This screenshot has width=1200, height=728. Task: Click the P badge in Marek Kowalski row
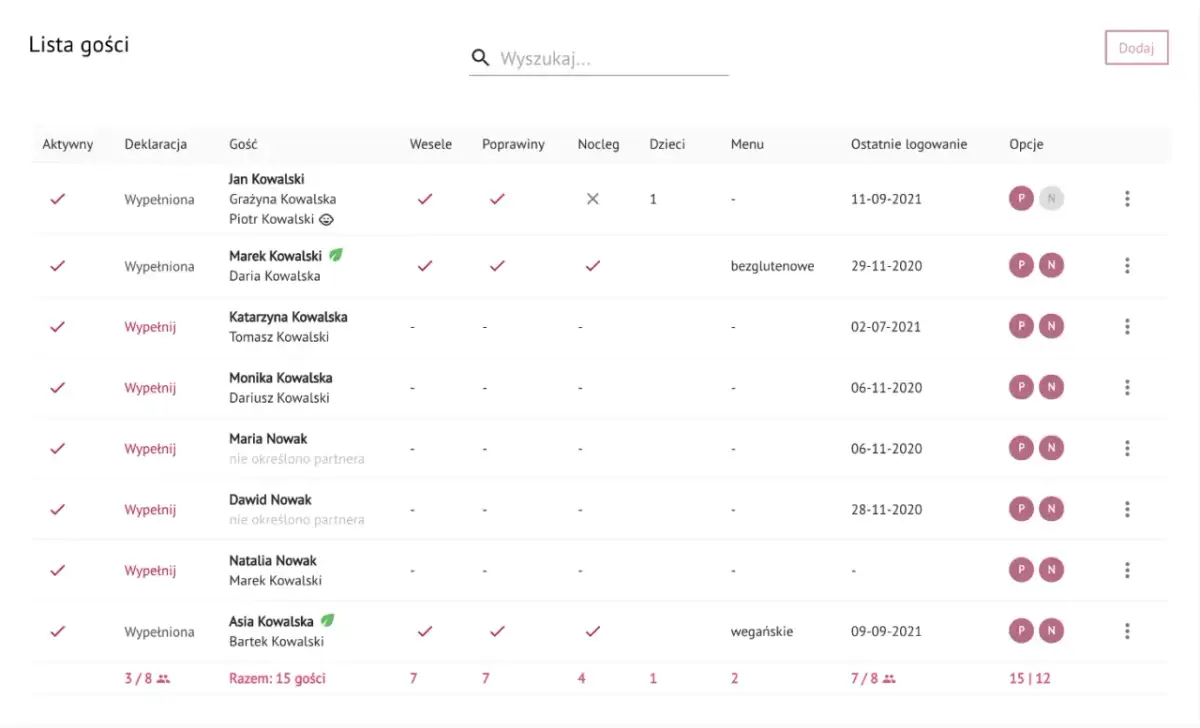pos(1021,265)
